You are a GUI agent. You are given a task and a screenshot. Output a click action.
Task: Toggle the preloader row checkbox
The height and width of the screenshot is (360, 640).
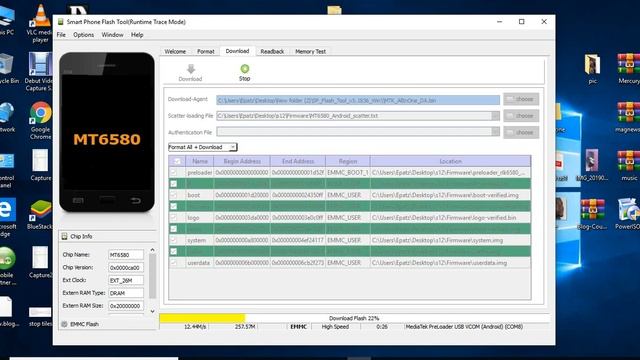174,173
